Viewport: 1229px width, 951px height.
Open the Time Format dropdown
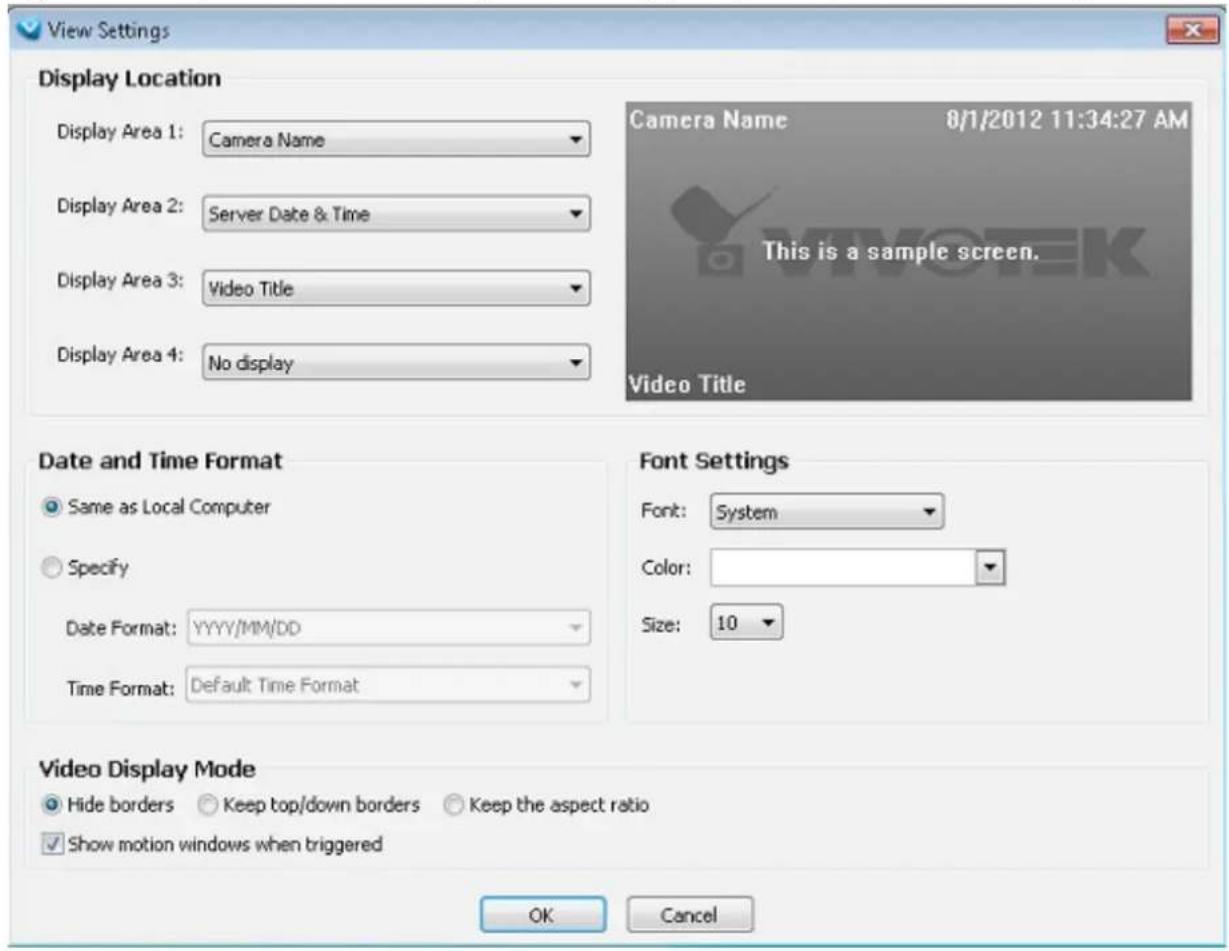[388, 686]
